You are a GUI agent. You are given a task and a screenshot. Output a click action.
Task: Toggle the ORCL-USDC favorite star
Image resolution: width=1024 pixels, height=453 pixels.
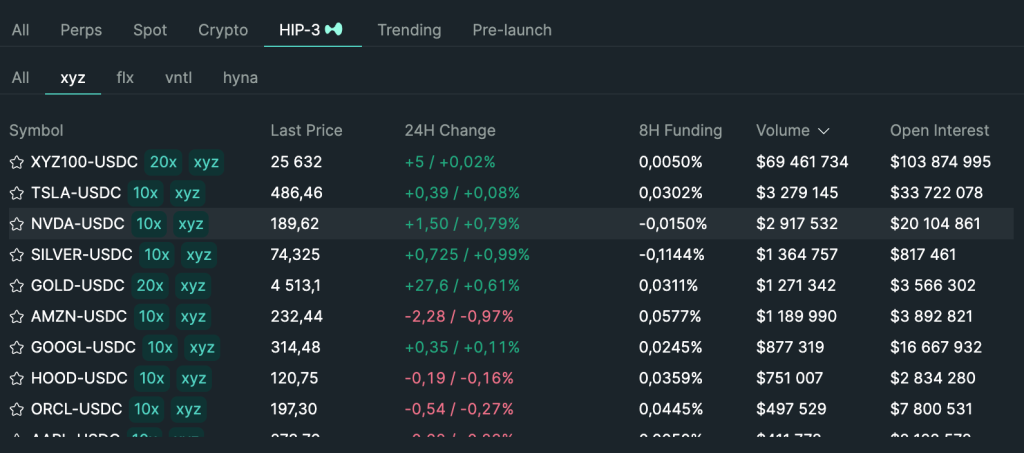(16, 410)
